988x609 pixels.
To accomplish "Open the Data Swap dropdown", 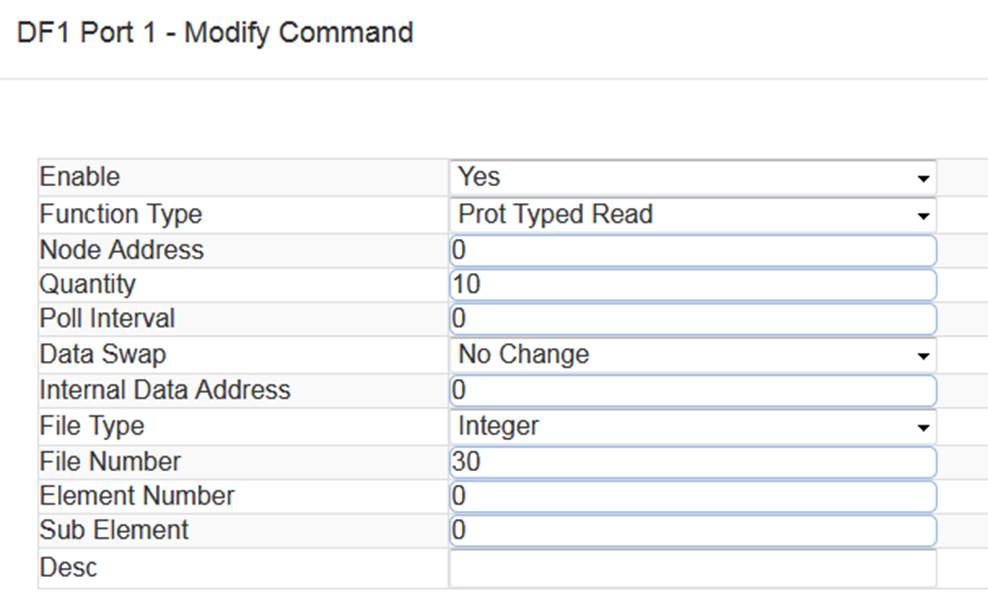I will click(x=692, y=355).
